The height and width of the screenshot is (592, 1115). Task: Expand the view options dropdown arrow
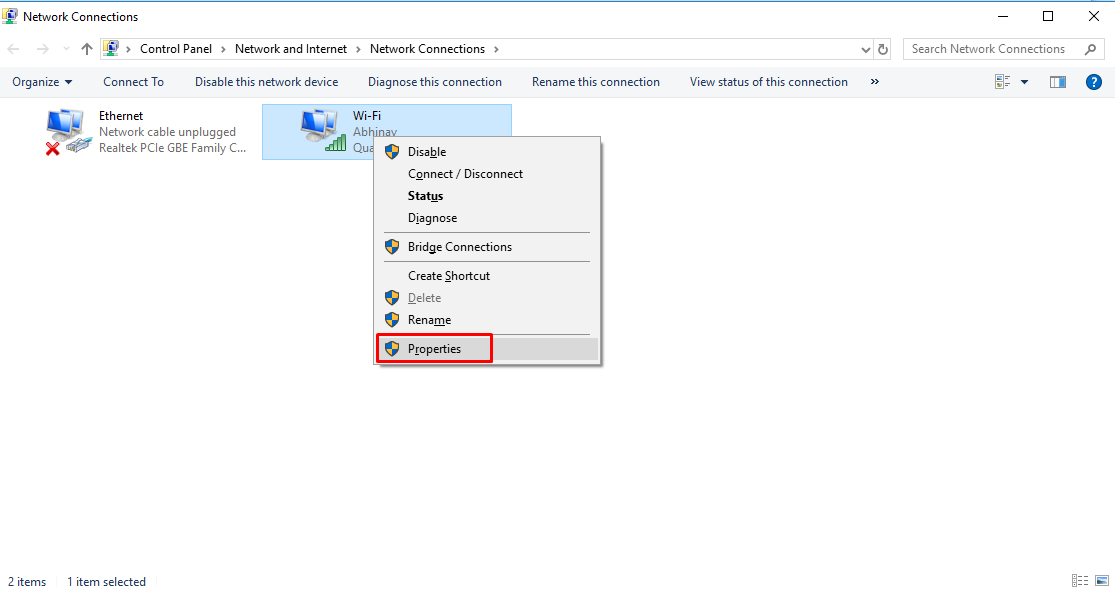click(1024, 82)
